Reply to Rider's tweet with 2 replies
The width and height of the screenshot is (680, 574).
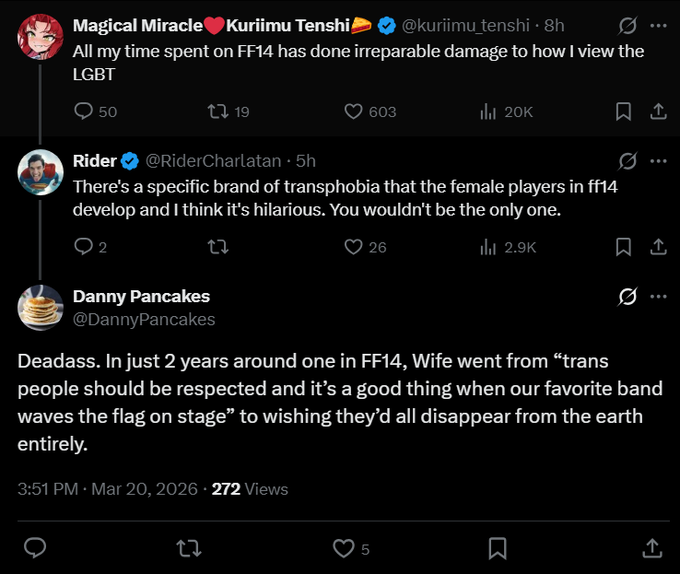84,246
